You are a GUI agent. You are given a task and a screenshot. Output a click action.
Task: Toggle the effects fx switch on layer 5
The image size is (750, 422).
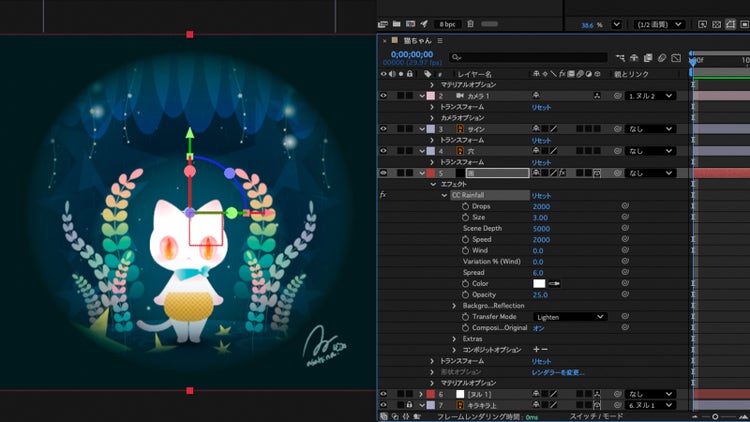coord(562,173)
